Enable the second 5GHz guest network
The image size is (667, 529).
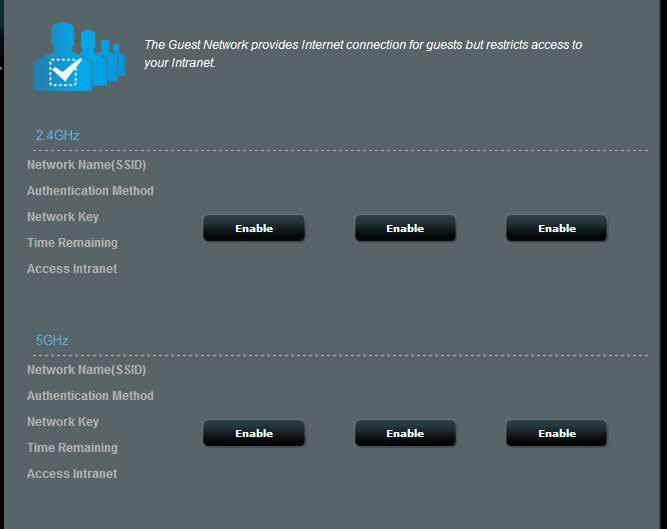tap(405, 433)
